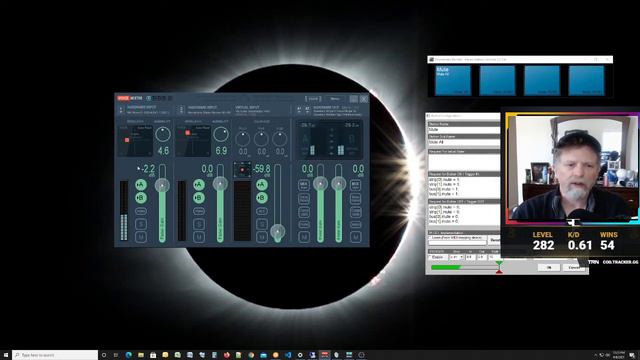640x360 pixels.
Task: Click the Button OFF request text area
Action: point(463,215)
